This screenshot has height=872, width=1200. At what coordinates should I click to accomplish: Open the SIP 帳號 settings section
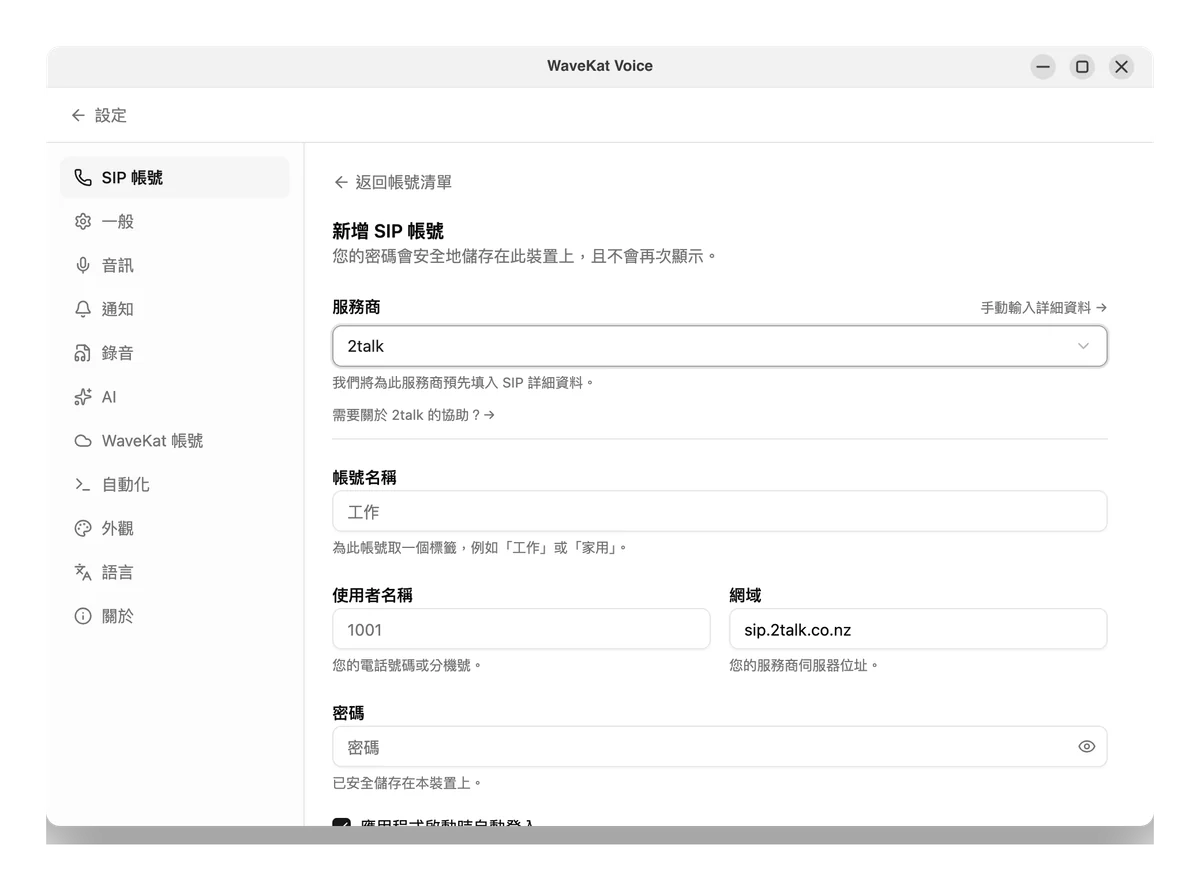[x=175, y=178]
